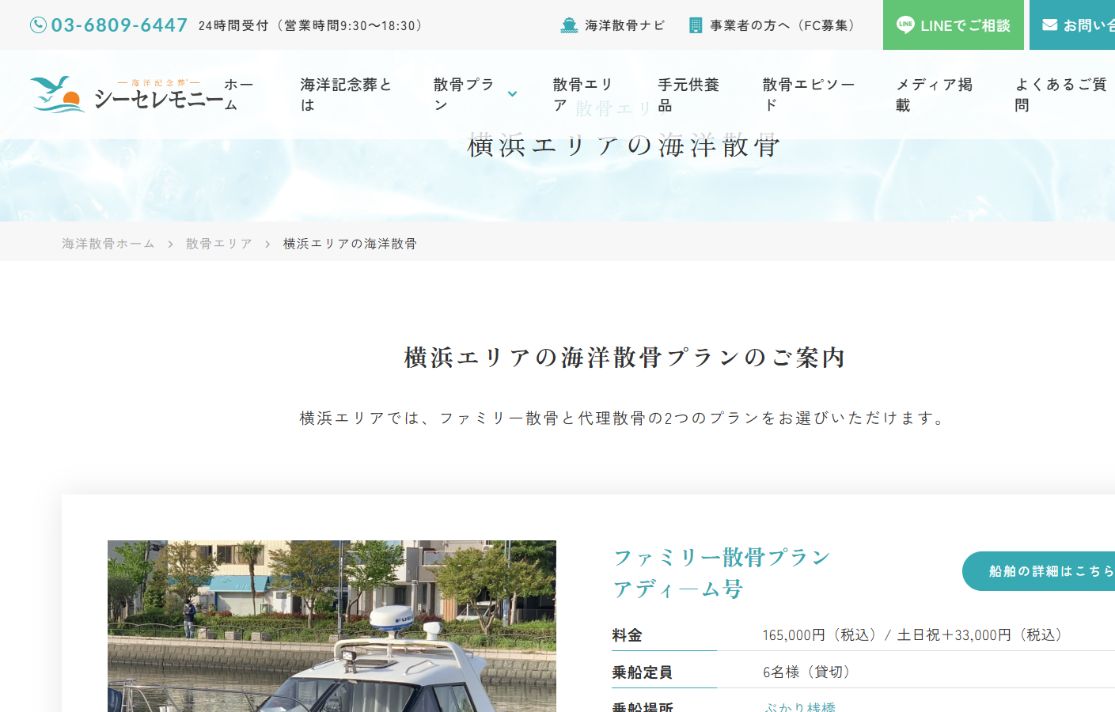The width and height of the screenshot is (1115, 712).
Task: Click the 料金 row label
Action: tap(627, 635)
